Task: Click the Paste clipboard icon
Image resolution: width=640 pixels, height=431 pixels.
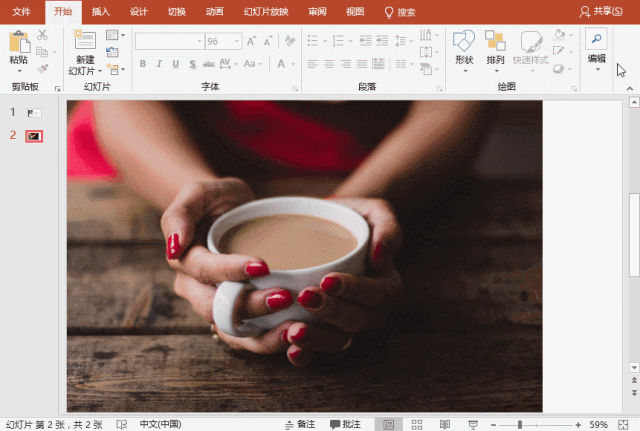Action: point(19,42)
